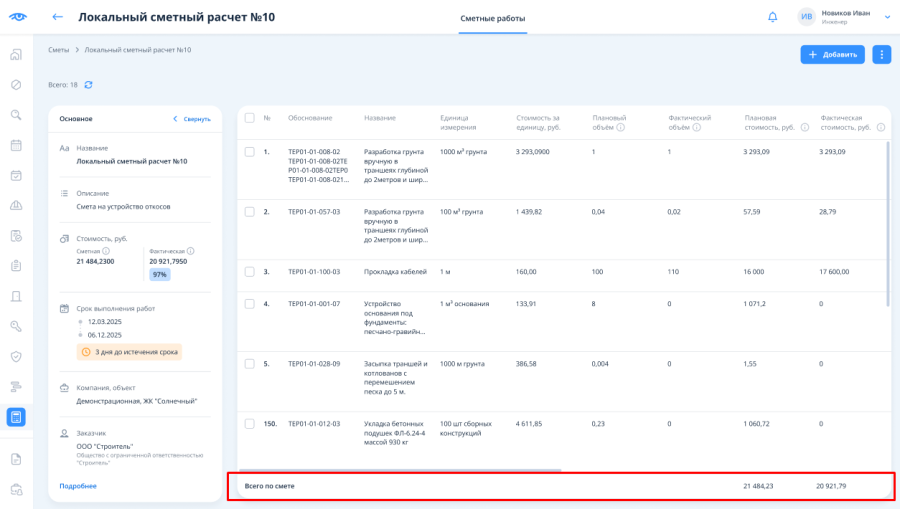The height and width of the screenshot is (509, 900).
Task: Check the row 150 checkbox ТЕР01-01-012-03
Action: (x=250, y=424)
